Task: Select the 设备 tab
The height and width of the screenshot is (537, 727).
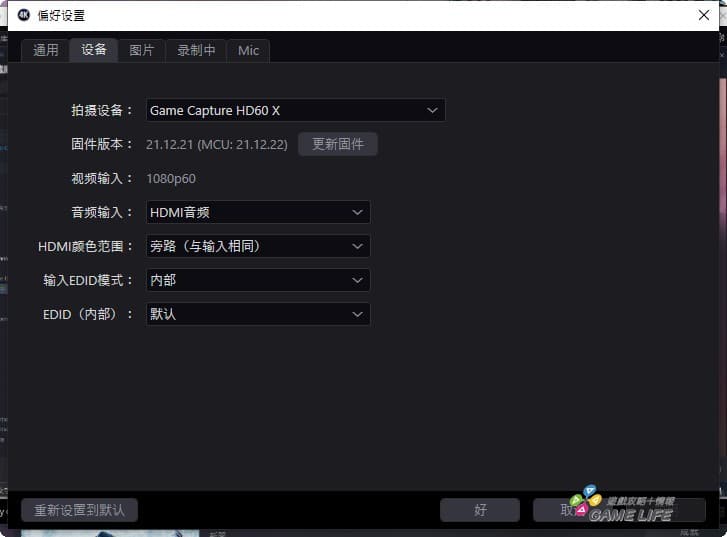Action: pos(94,50)
